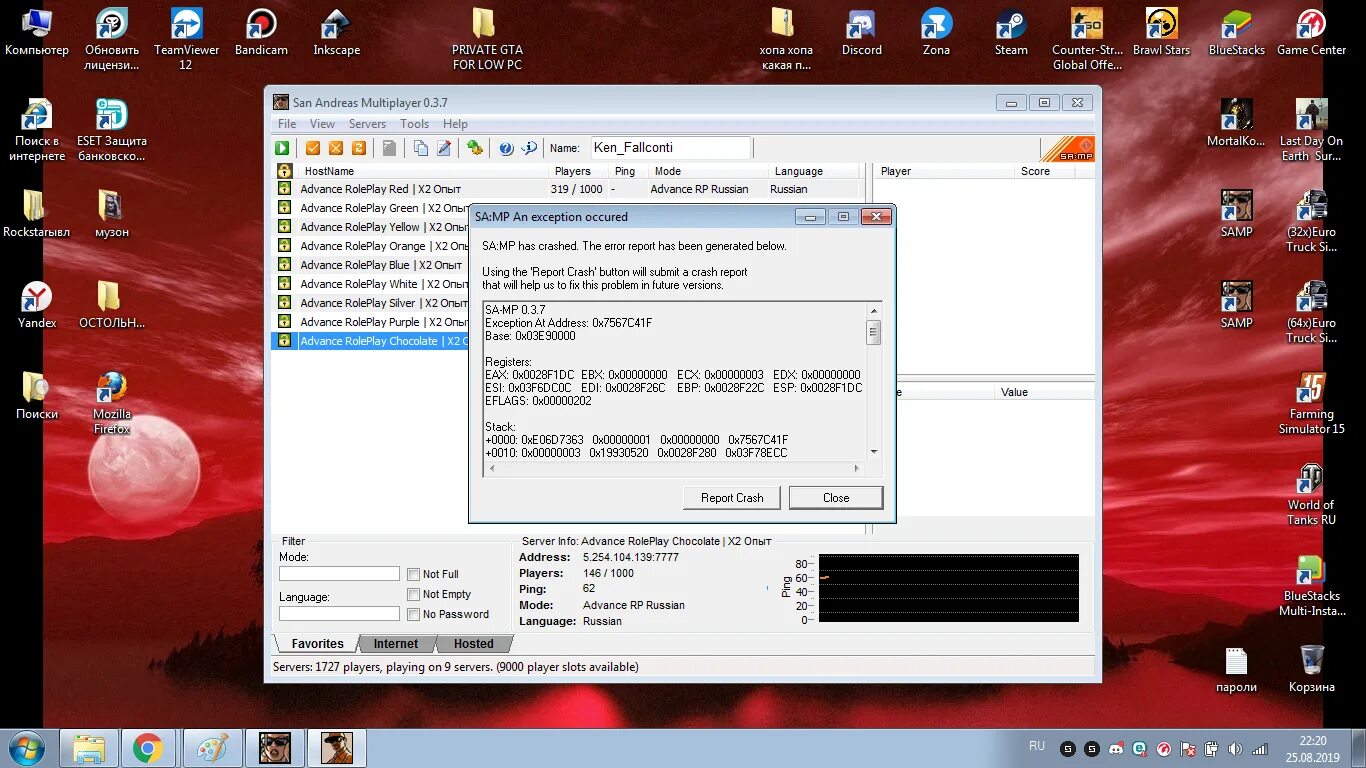Click the gray document toolbar icon
The width and height of the screenshot is (1366, 768).
(x=389, y=148)
